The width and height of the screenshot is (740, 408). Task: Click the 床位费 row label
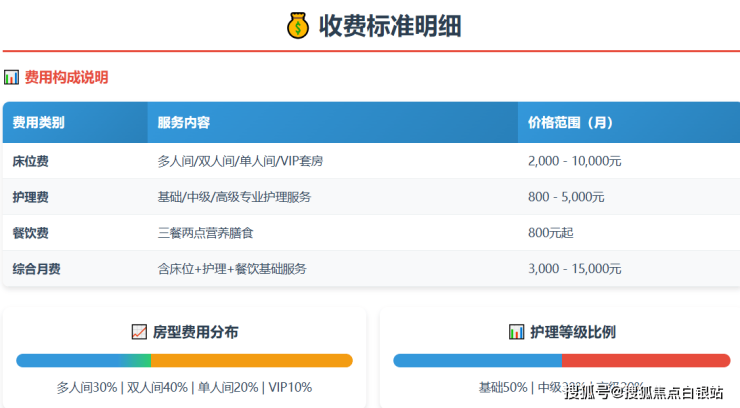pyautogui.click(x=31, y=161)
